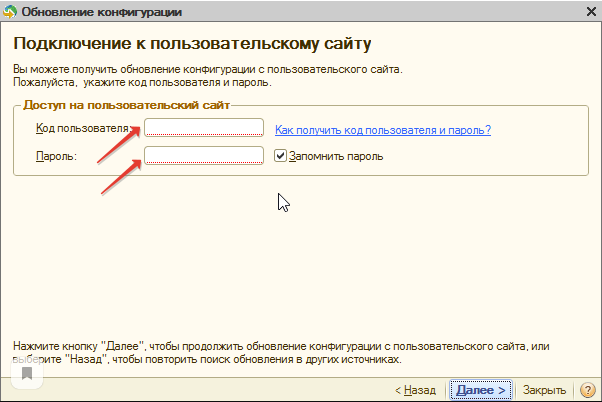Toggle the "Запомнить пароль" checkbox
Viewport: 602px width, 402px height.
coord(281,156)
